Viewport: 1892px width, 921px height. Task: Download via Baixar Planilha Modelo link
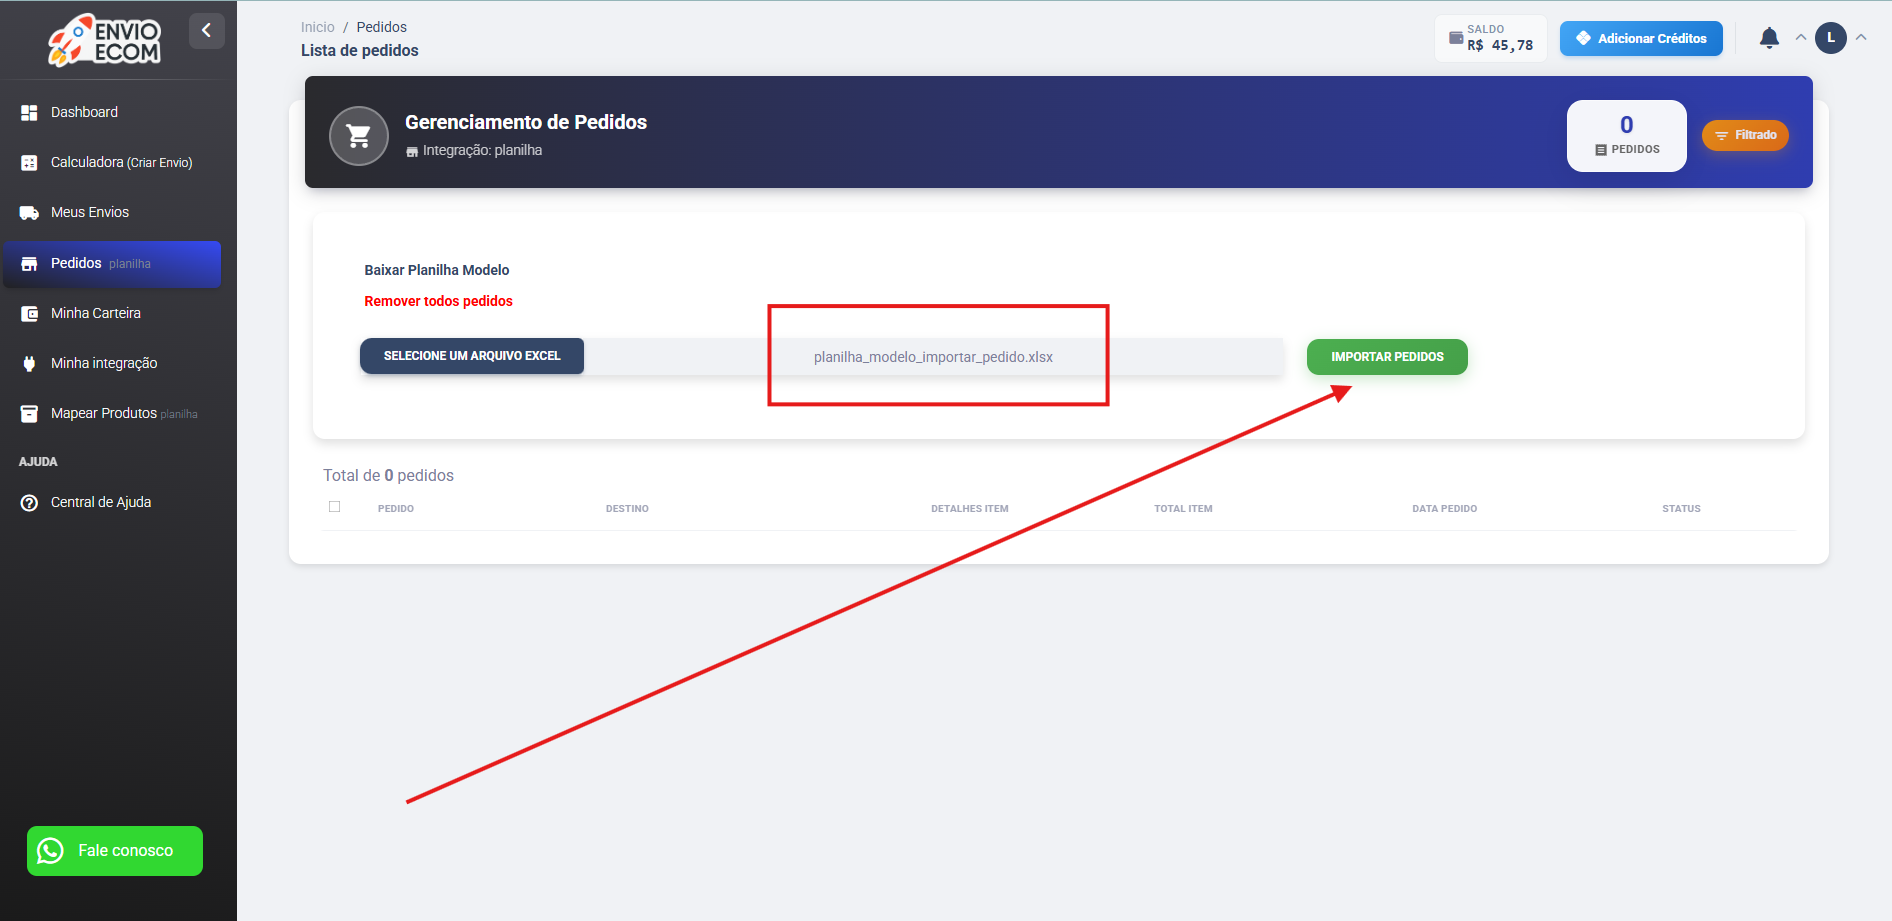coord(437,270)
